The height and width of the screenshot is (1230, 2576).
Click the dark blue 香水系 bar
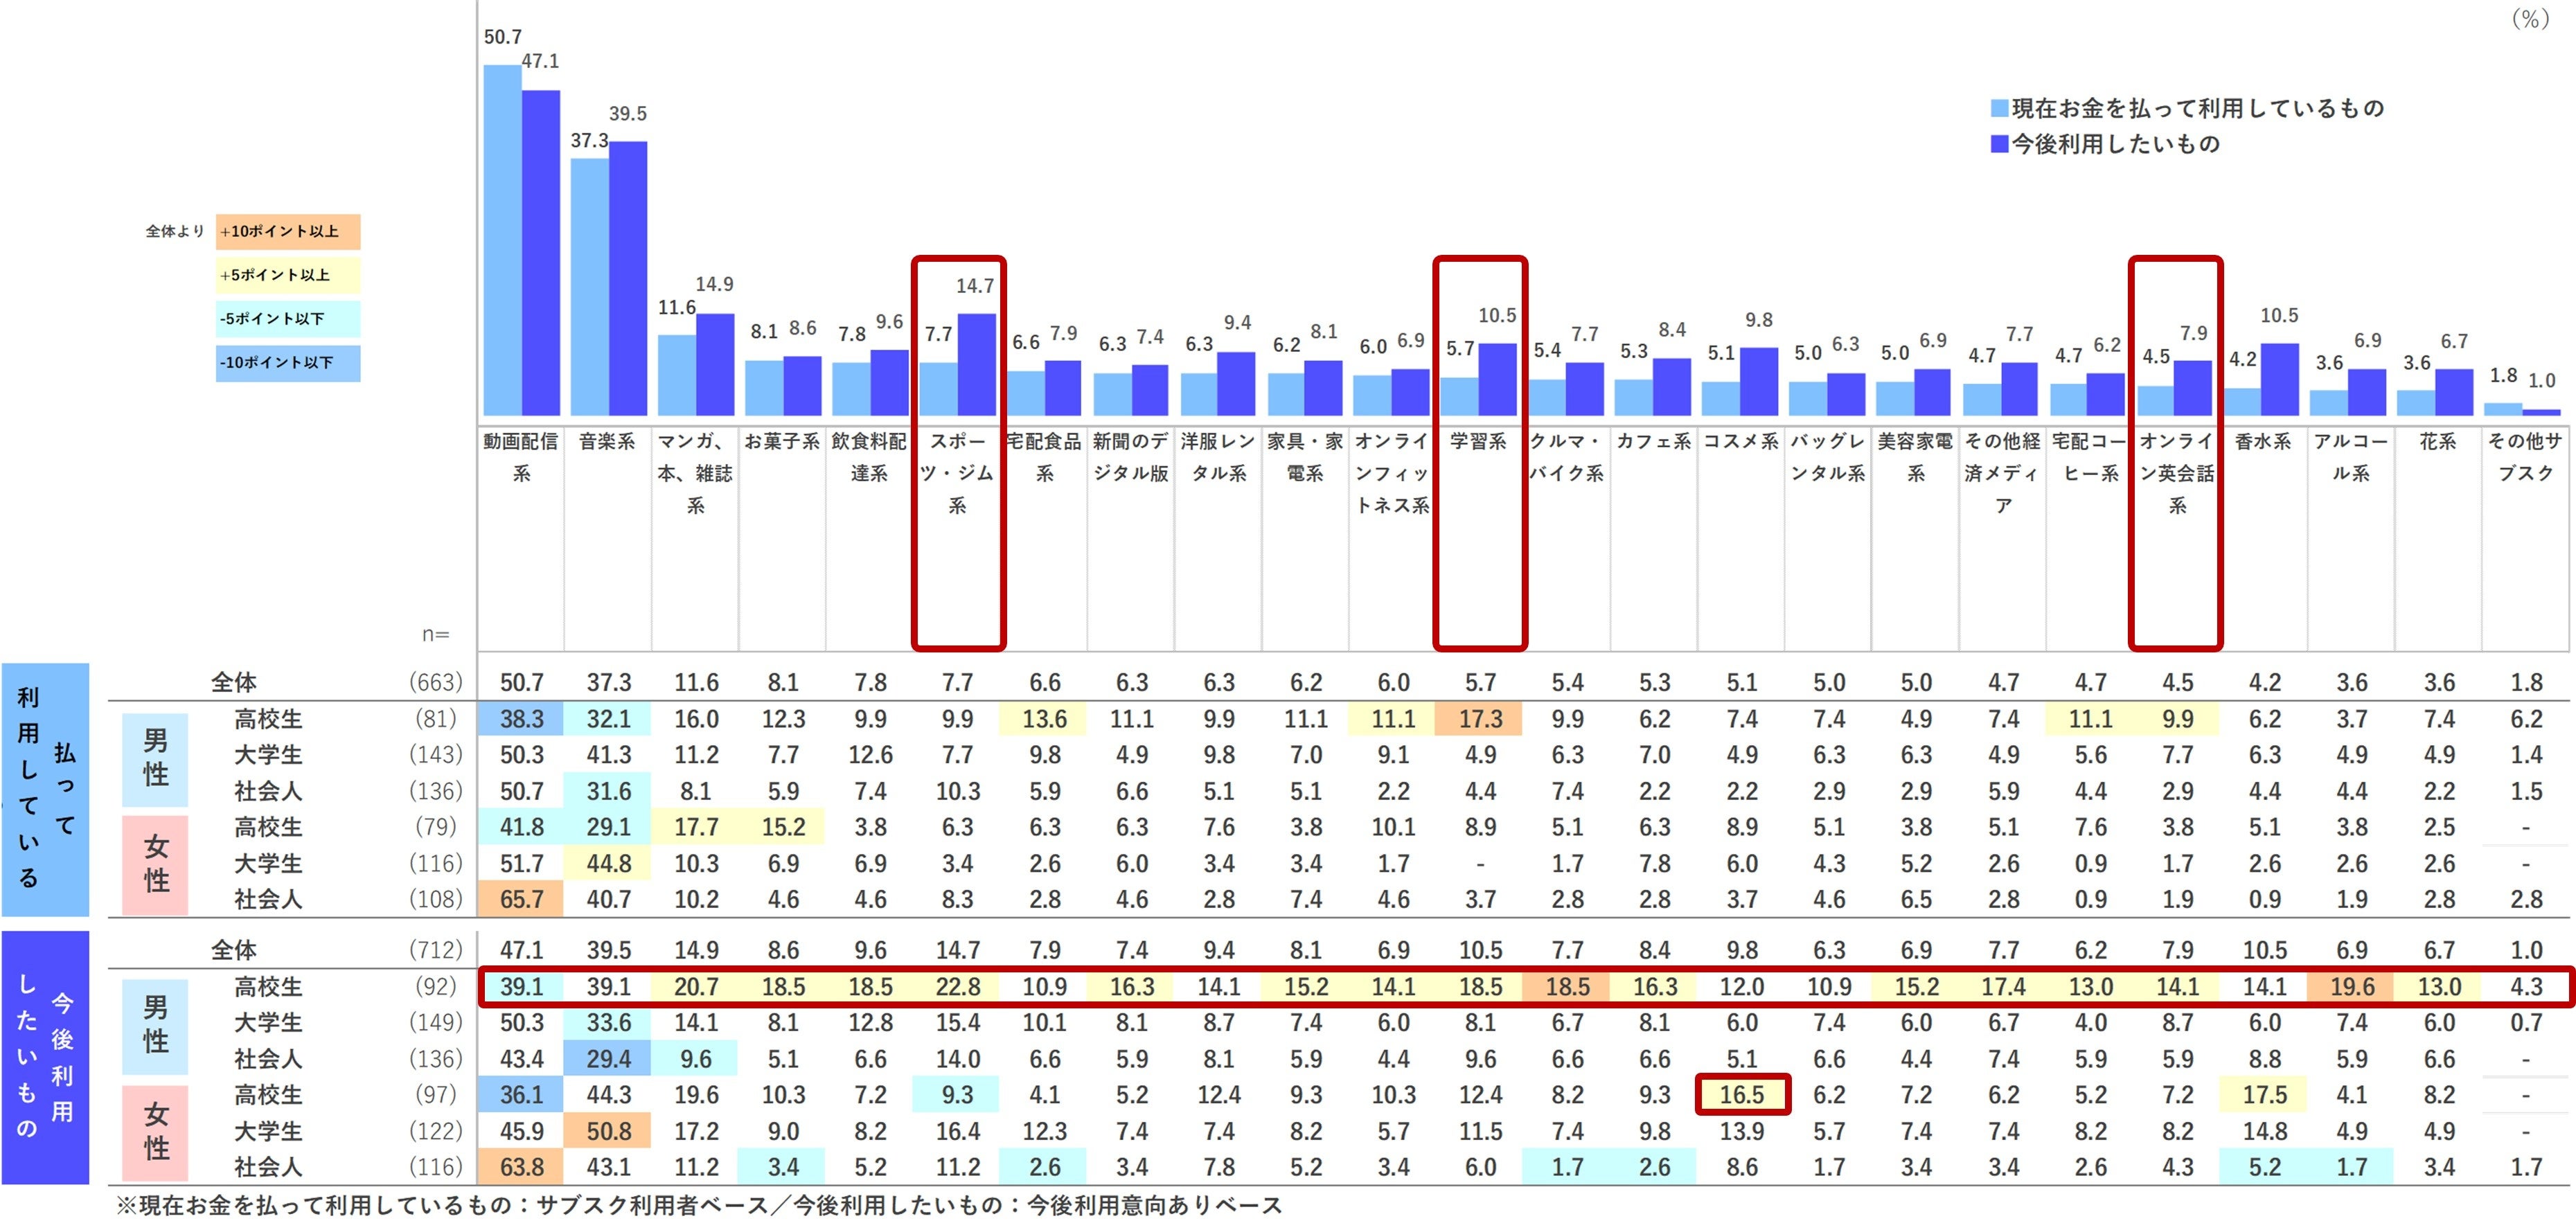pyautogui.click(x=2280, y=379)
